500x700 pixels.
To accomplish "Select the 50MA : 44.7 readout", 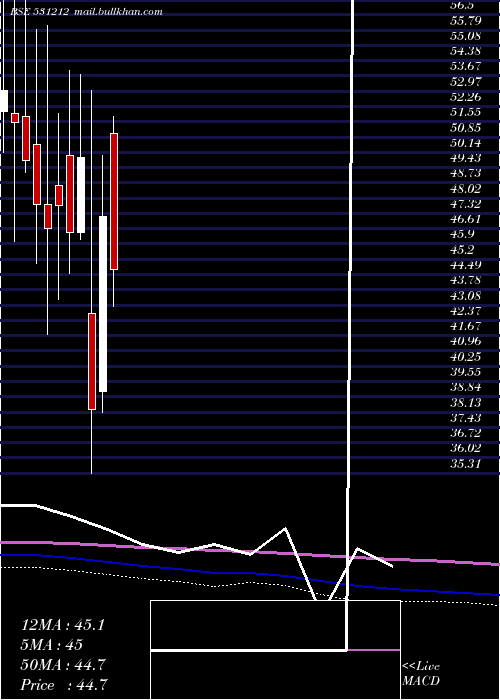I will pyautogui.click(x=63, y=665).
